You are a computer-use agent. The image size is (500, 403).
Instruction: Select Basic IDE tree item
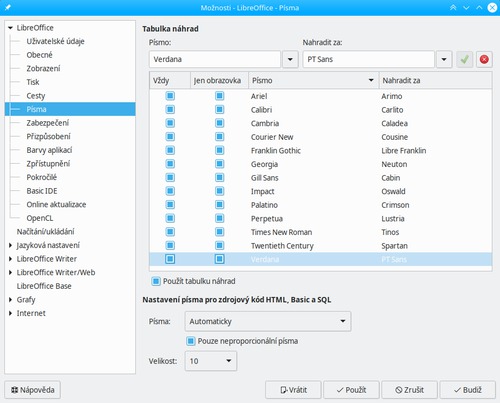[x=42, y=191]
